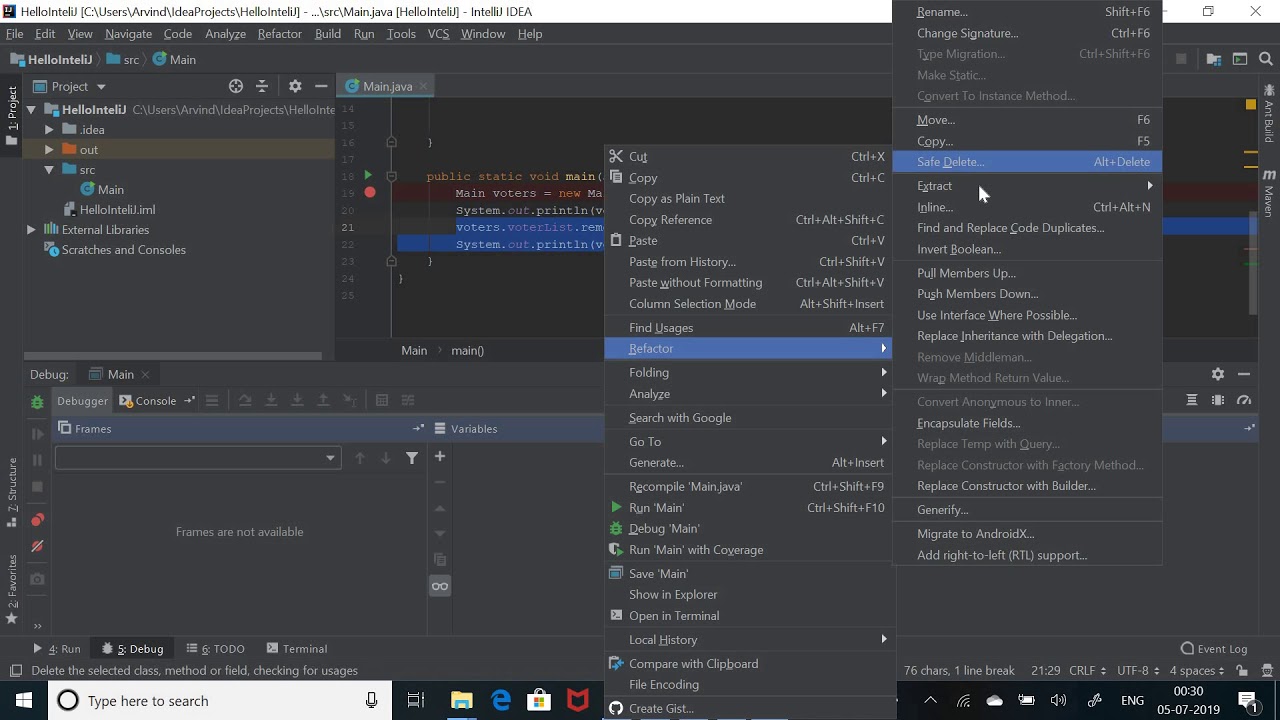Click the Show Watches glasses icon
The image size is (1280, 720).
439,586
